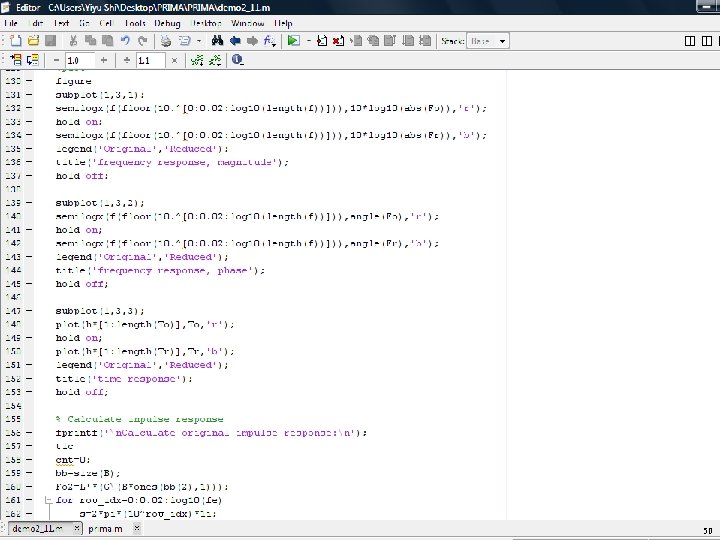The width and height of the screenshot is (720, 540).
Task: Switch to the prima.m document tab
Action: coord(106,529)
